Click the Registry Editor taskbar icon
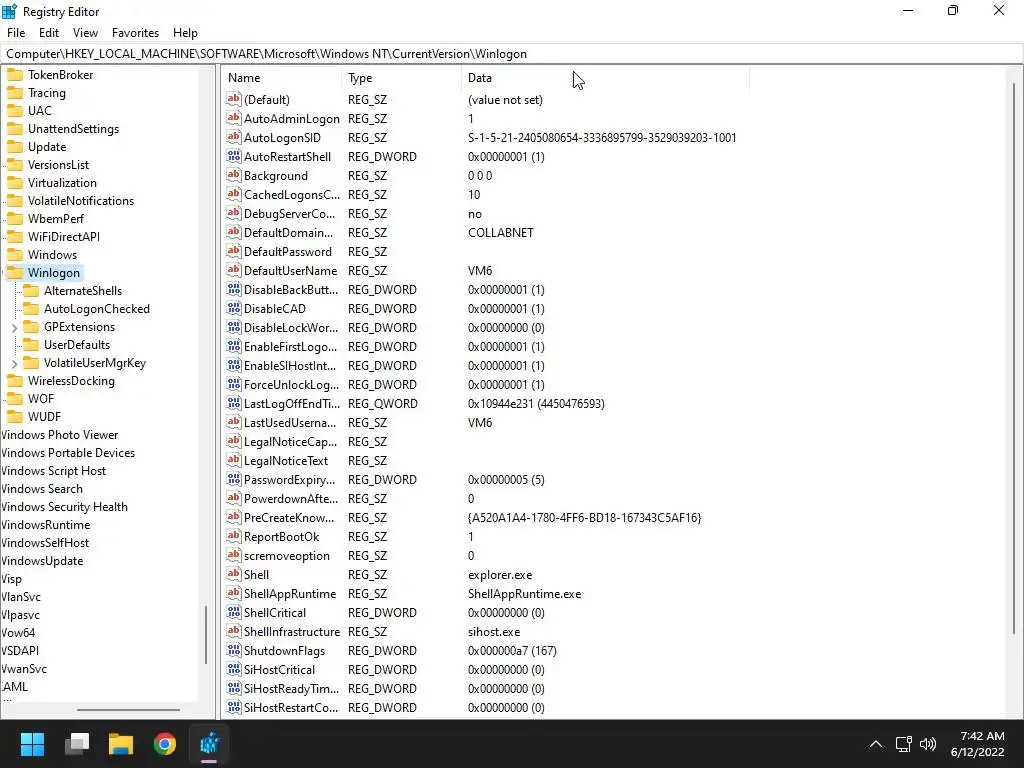The image size is (1024, 768). (210, 744)
